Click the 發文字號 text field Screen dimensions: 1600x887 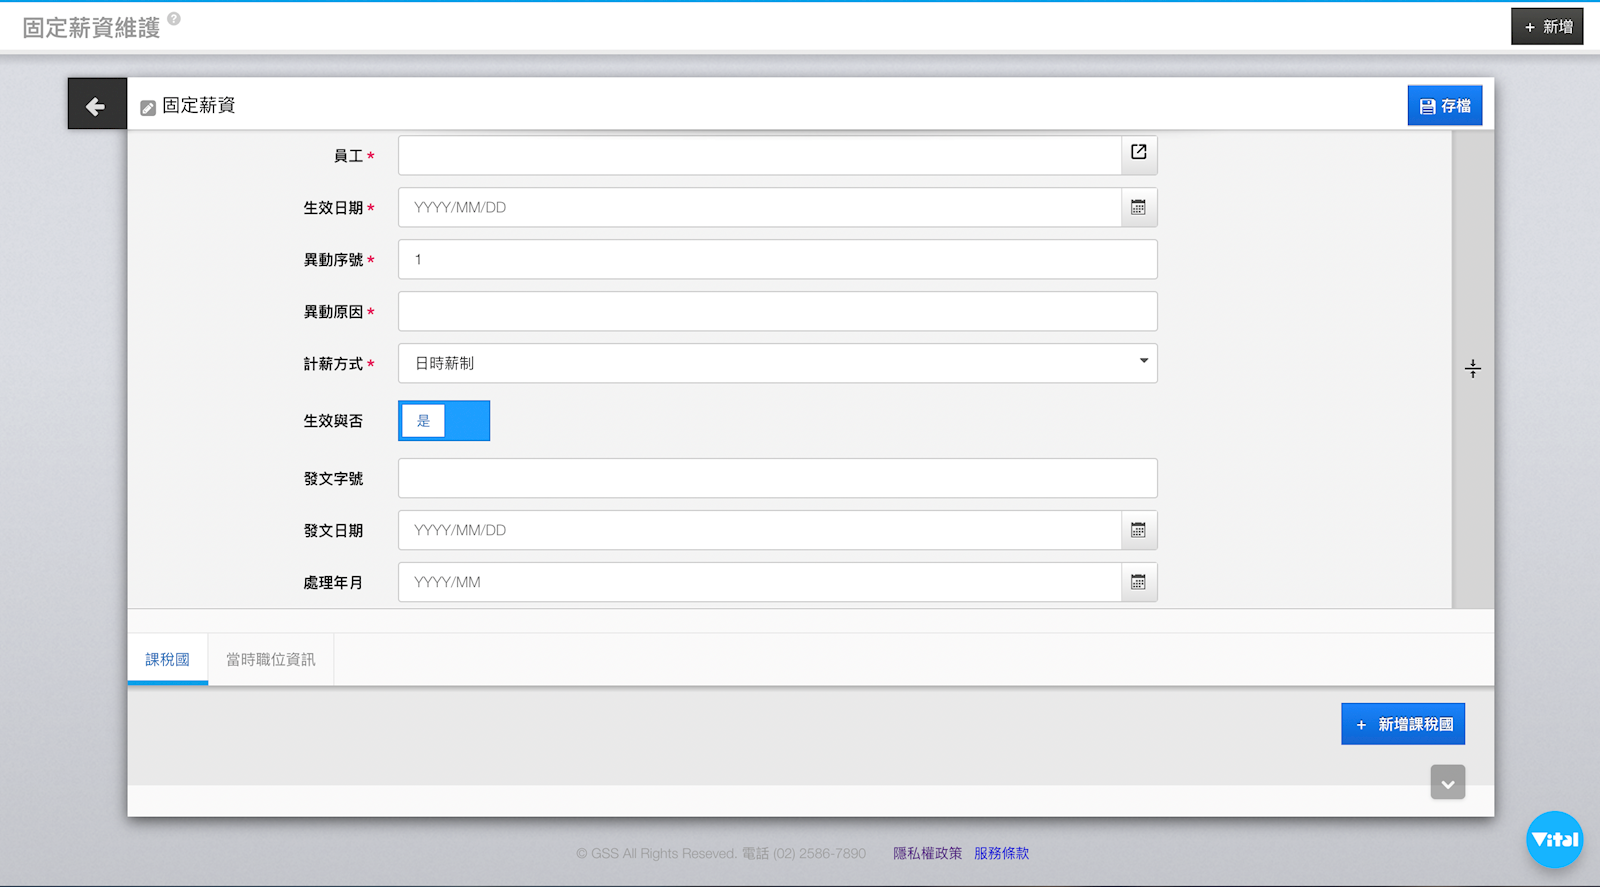777,479
